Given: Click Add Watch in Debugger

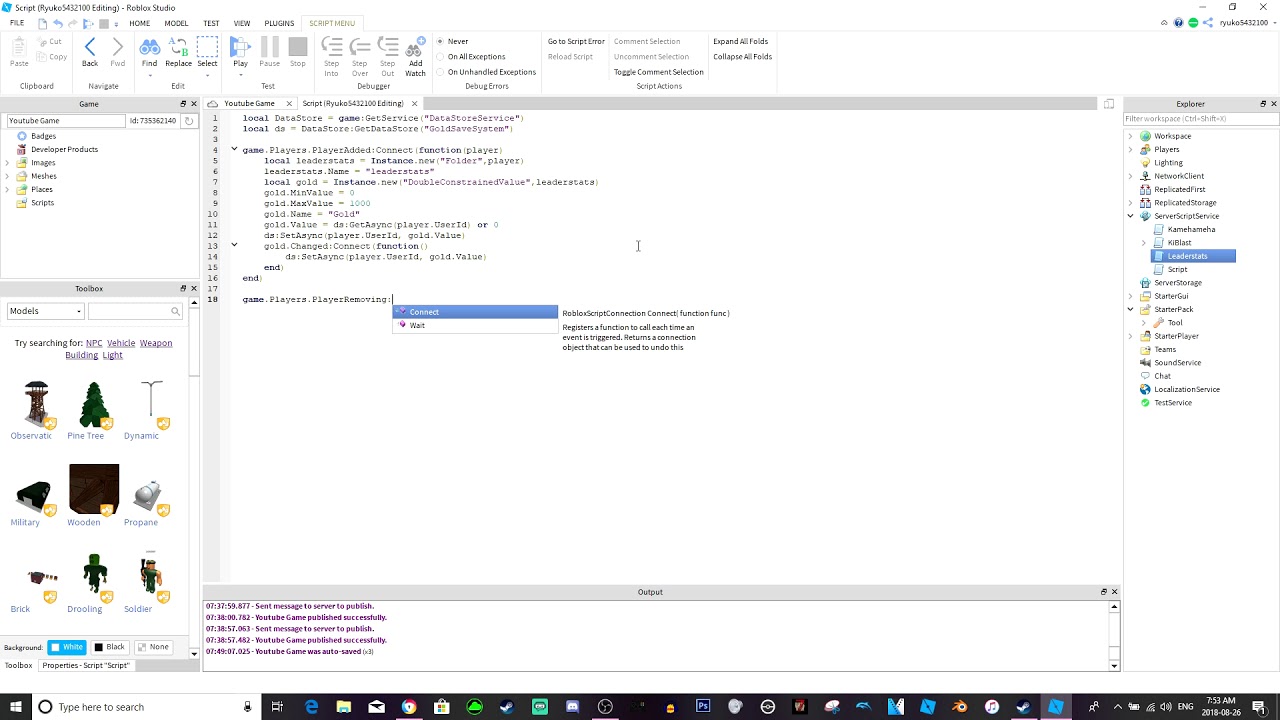Looking at the screenshot, I should pyautogui.click(x=415, y=56).
